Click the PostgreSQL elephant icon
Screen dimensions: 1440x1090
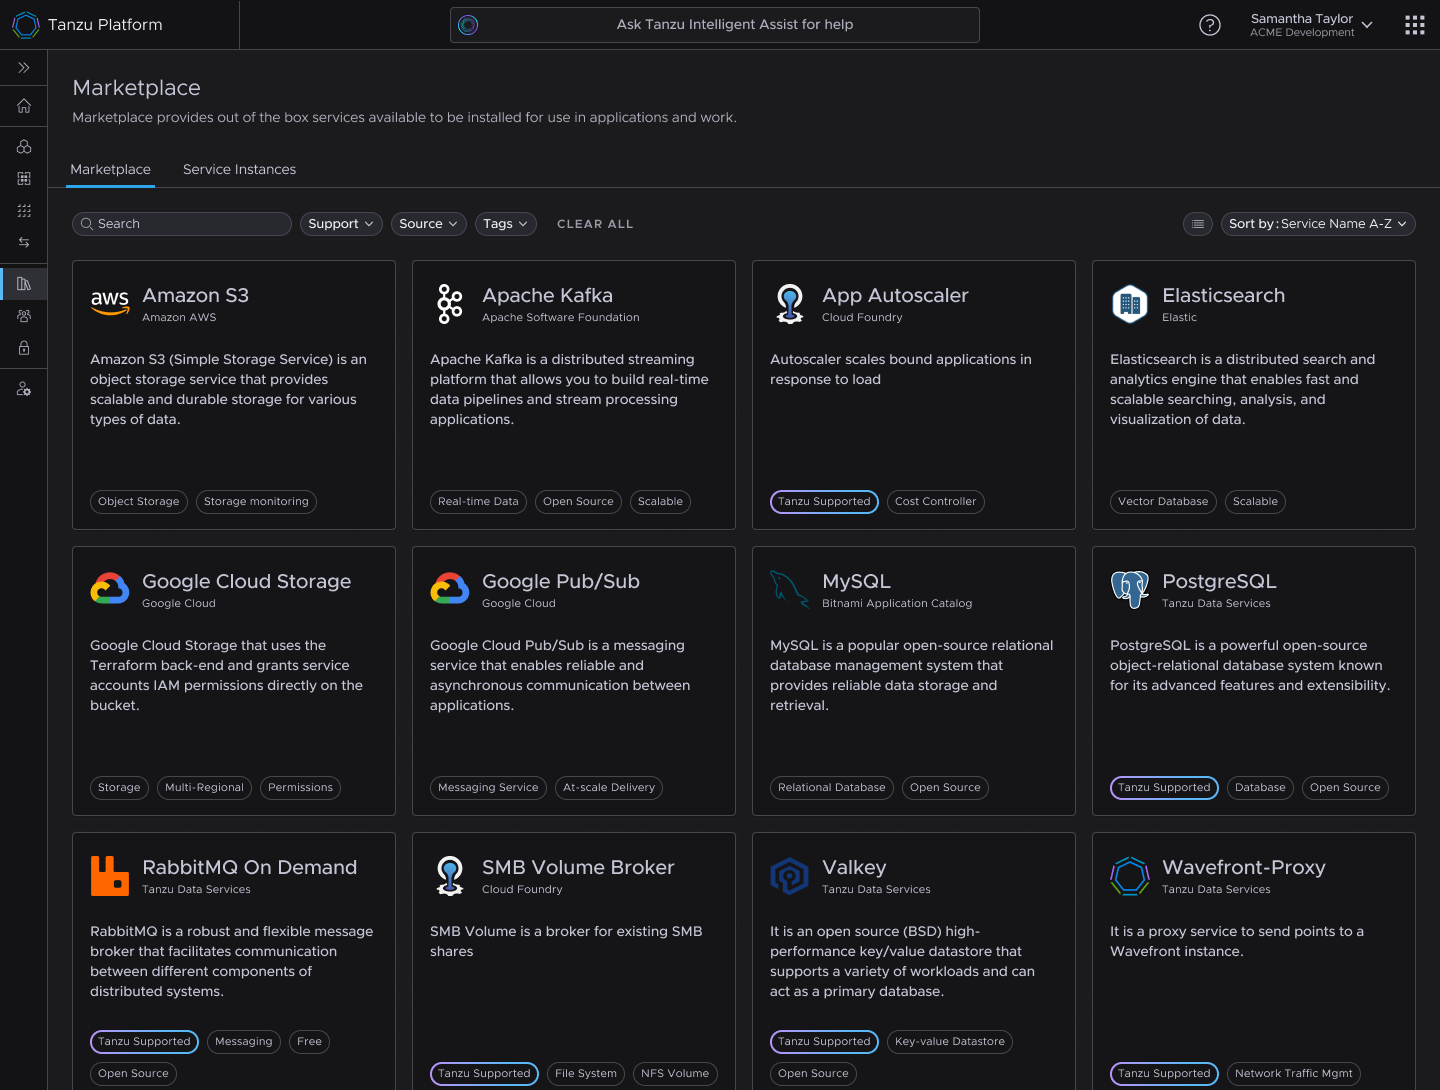tap(1130, 589)
